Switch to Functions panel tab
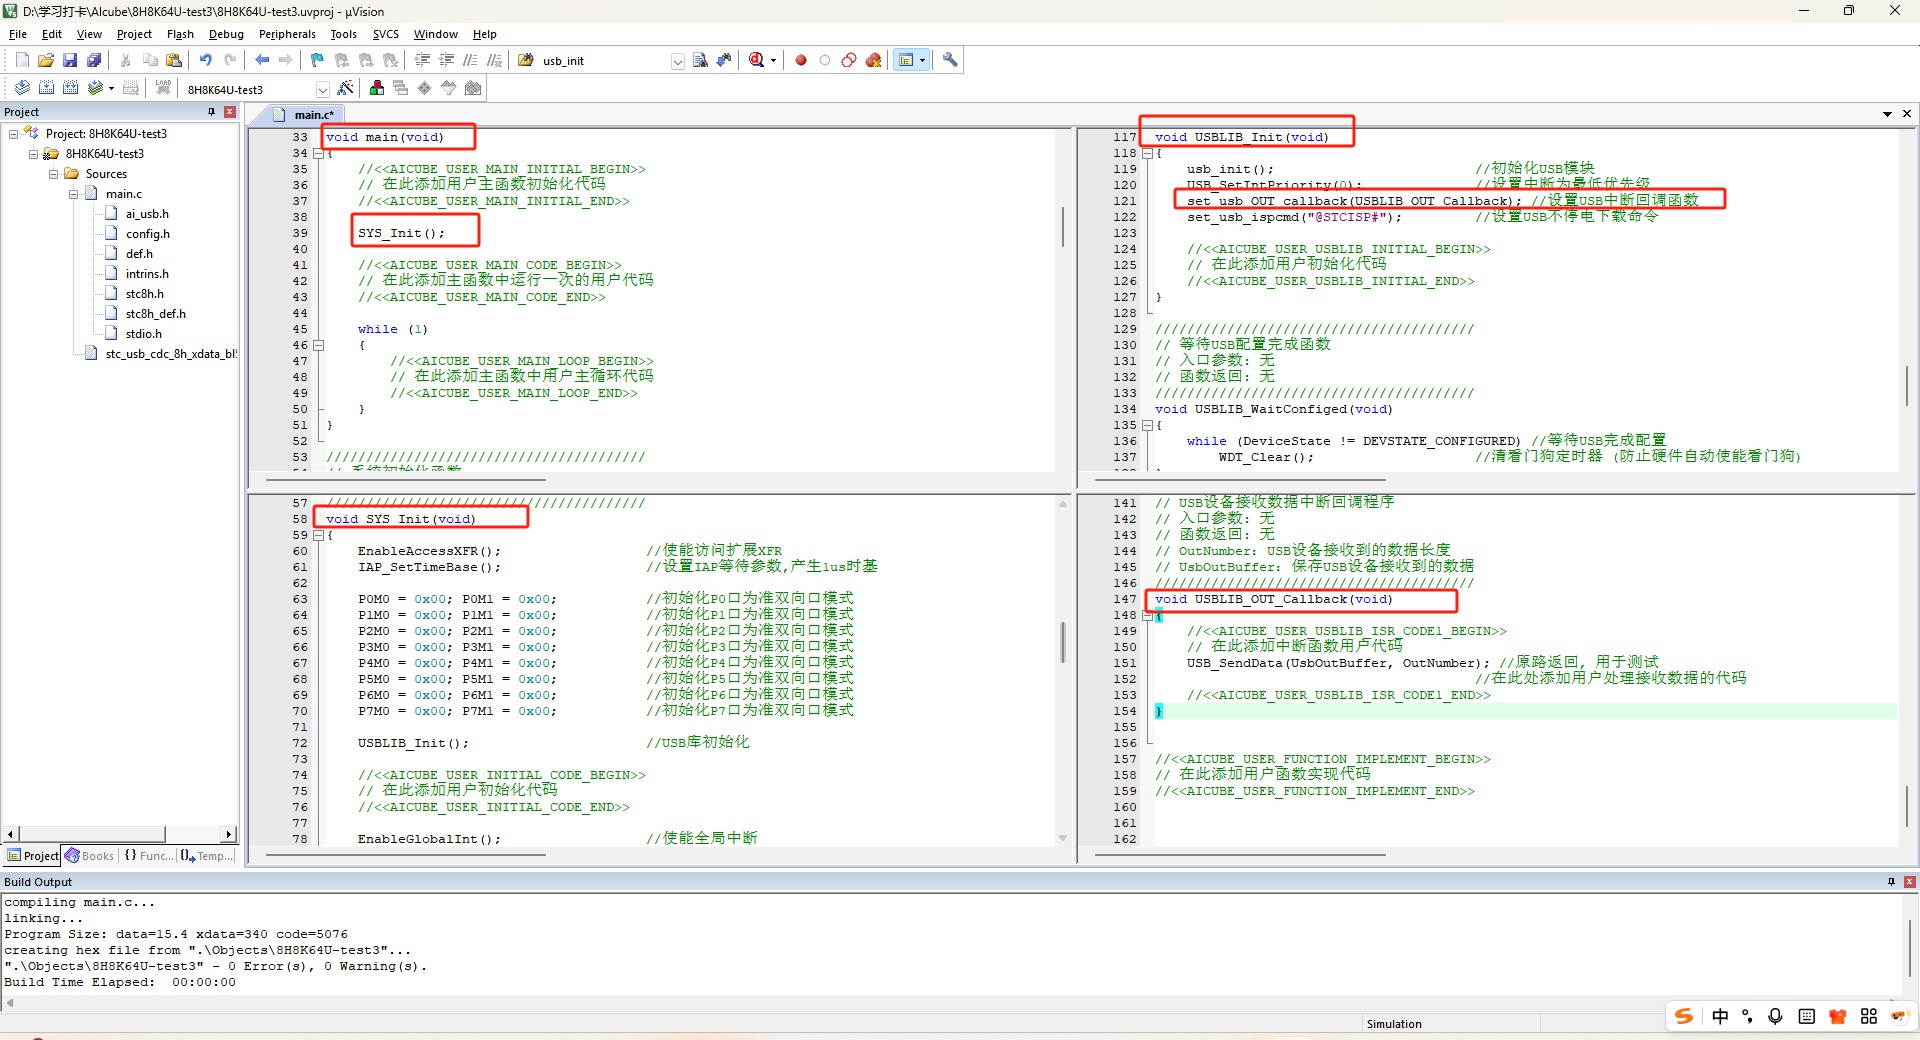 pyautogui.click(x=148, y=856)
